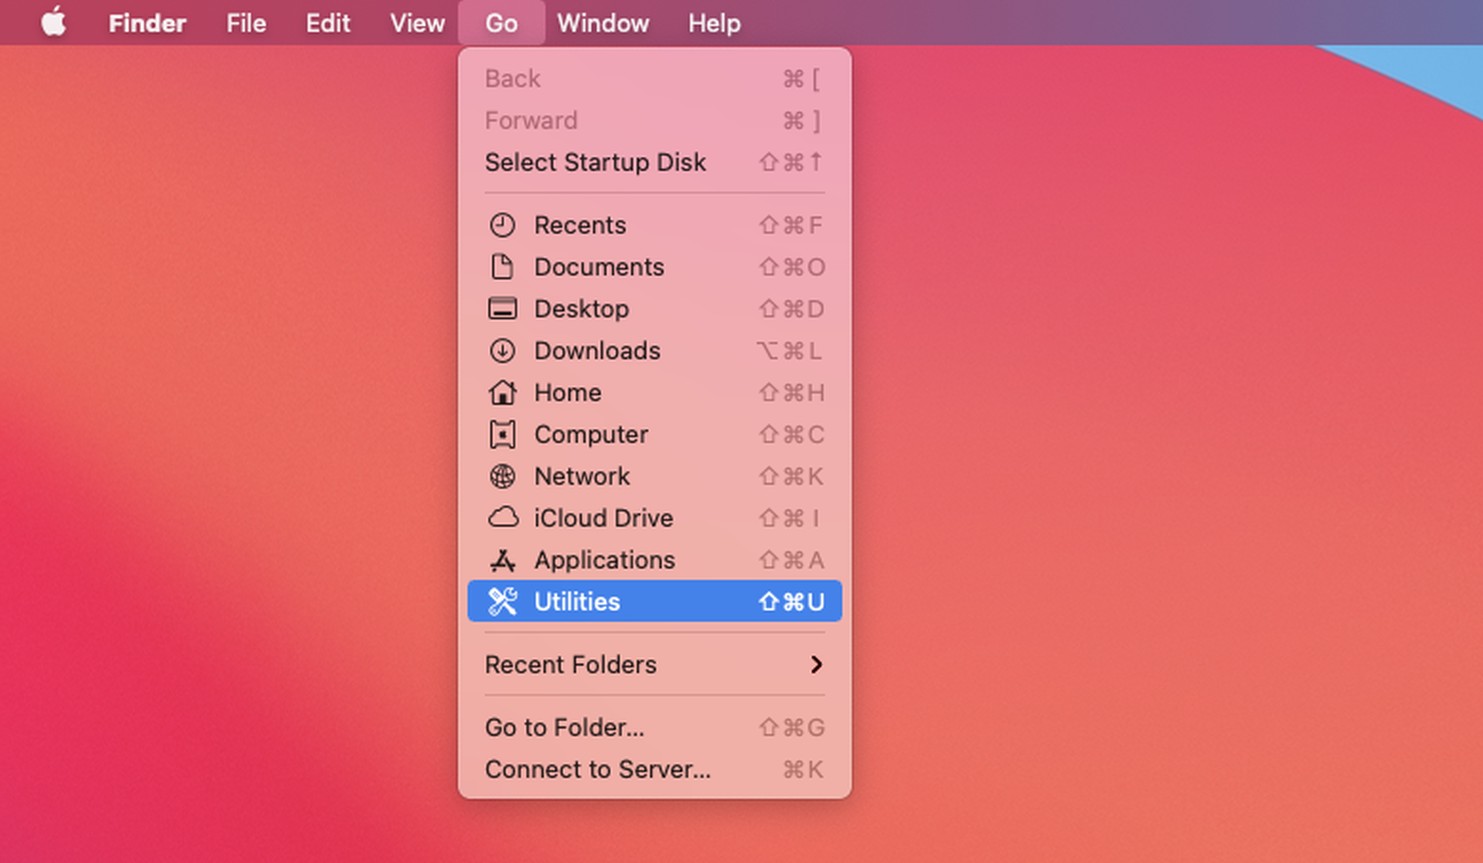Click the Desktop label
Viewport: 1483px width, 863px height.
point(581,309)
